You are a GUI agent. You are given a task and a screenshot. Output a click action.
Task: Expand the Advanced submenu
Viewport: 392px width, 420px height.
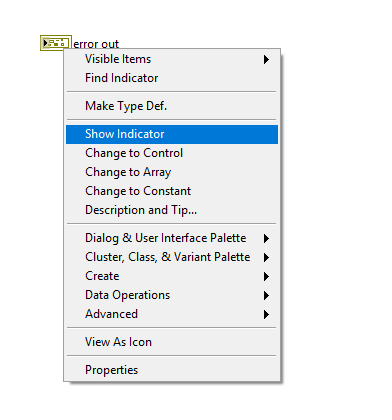(172, 314)
